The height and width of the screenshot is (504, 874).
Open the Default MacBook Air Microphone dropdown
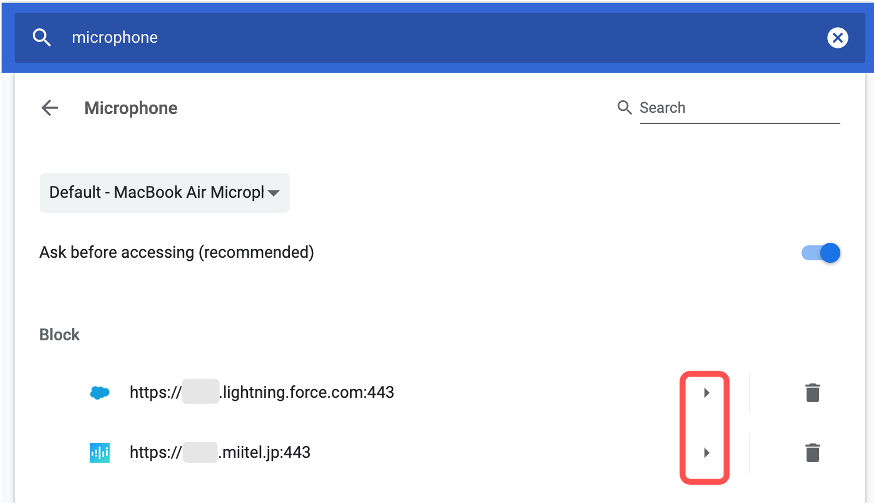tap(158, 192)
